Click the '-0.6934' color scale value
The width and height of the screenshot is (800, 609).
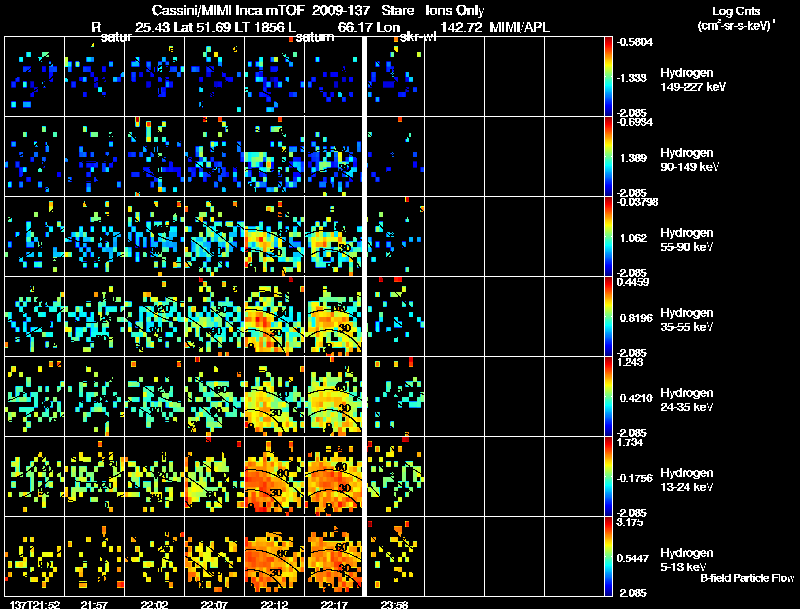click(x=635, y=122)
